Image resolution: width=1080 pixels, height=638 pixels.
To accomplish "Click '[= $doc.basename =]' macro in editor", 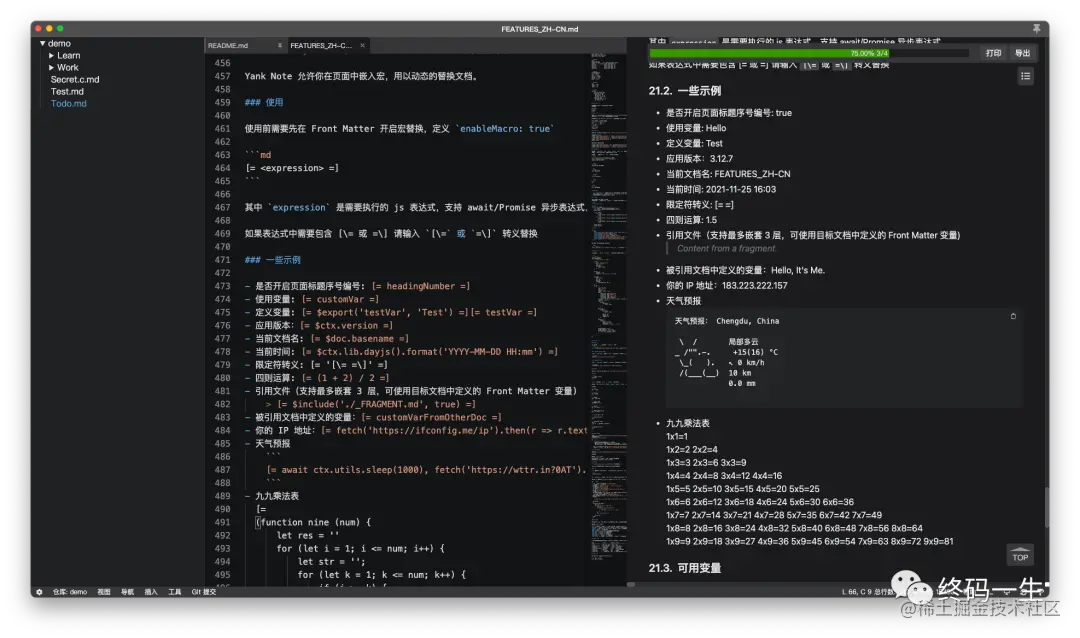I will click(360, 338).
